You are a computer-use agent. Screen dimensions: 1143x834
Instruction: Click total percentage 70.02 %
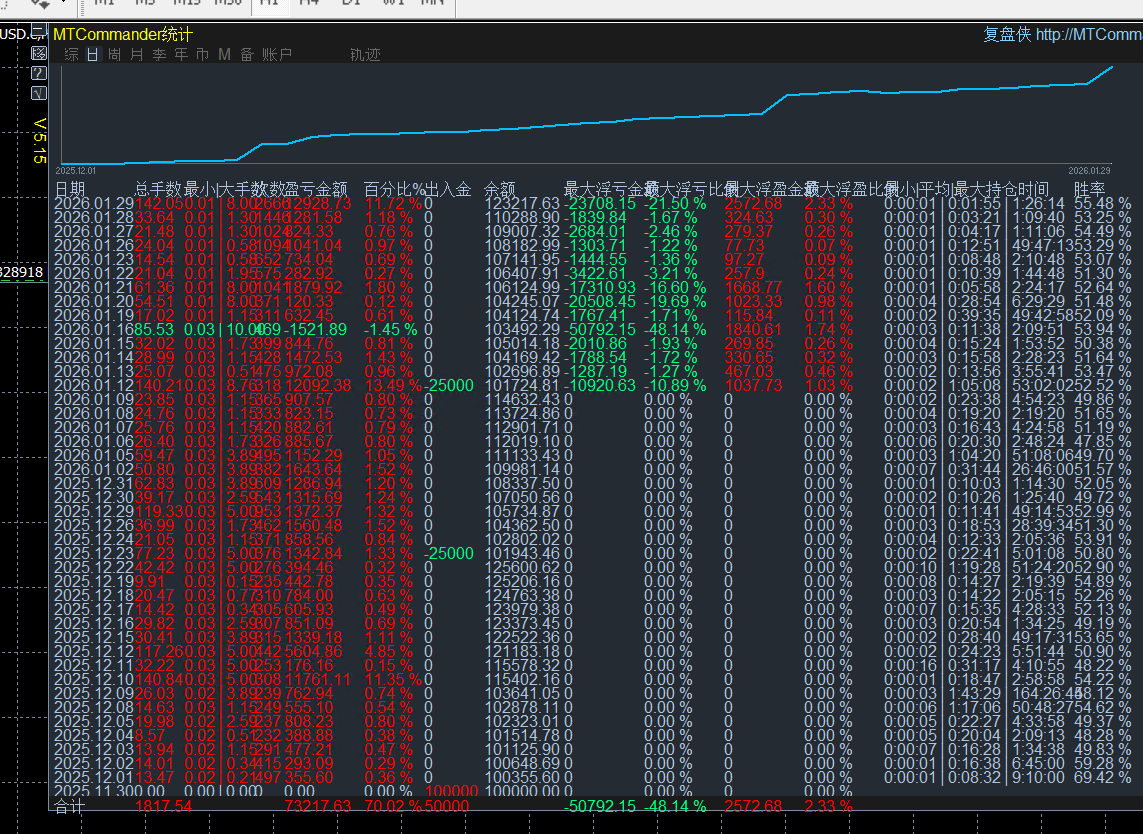394,807
